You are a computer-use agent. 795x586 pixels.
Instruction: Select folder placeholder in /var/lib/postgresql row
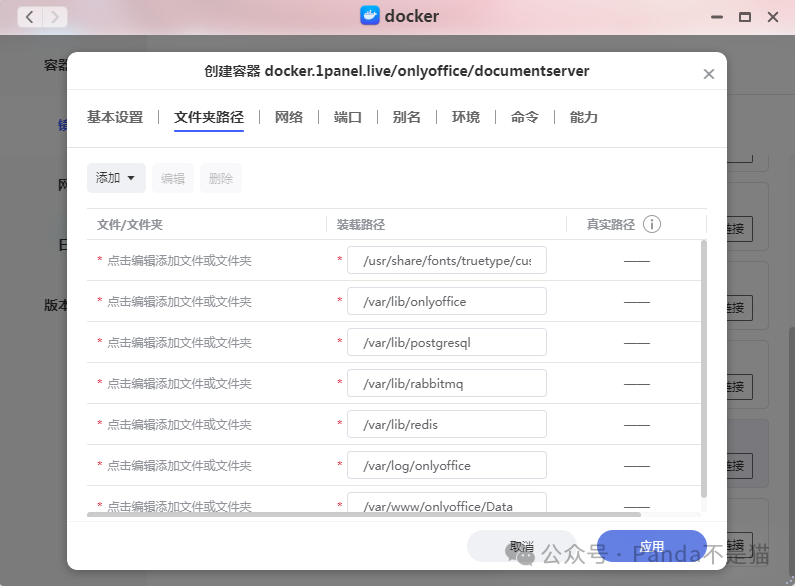click(x=179, y=343)
